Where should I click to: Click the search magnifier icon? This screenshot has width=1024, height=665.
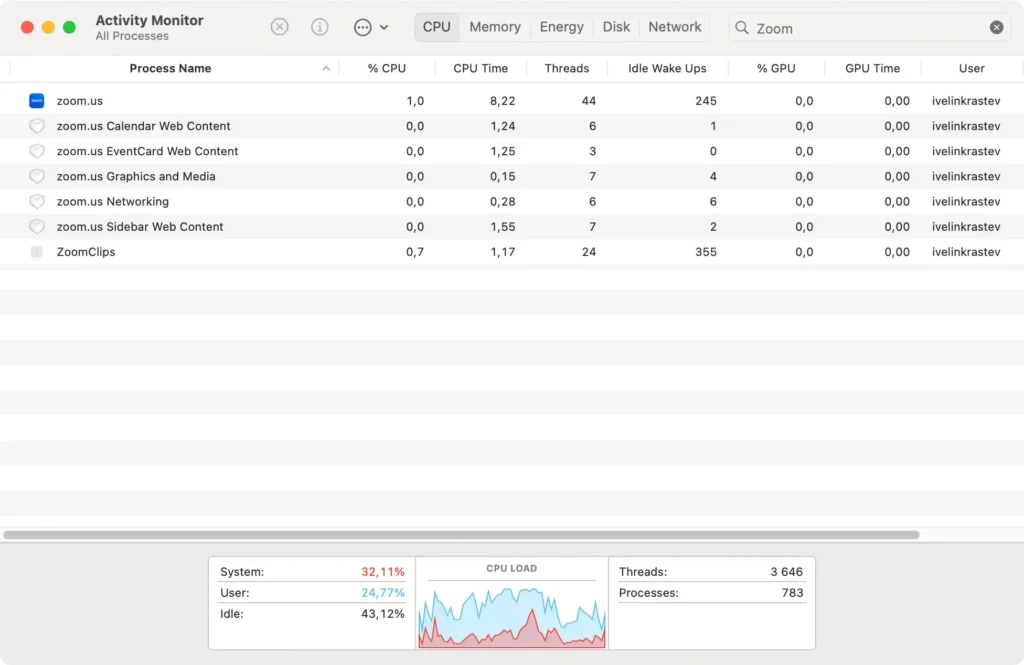[742, 27]
